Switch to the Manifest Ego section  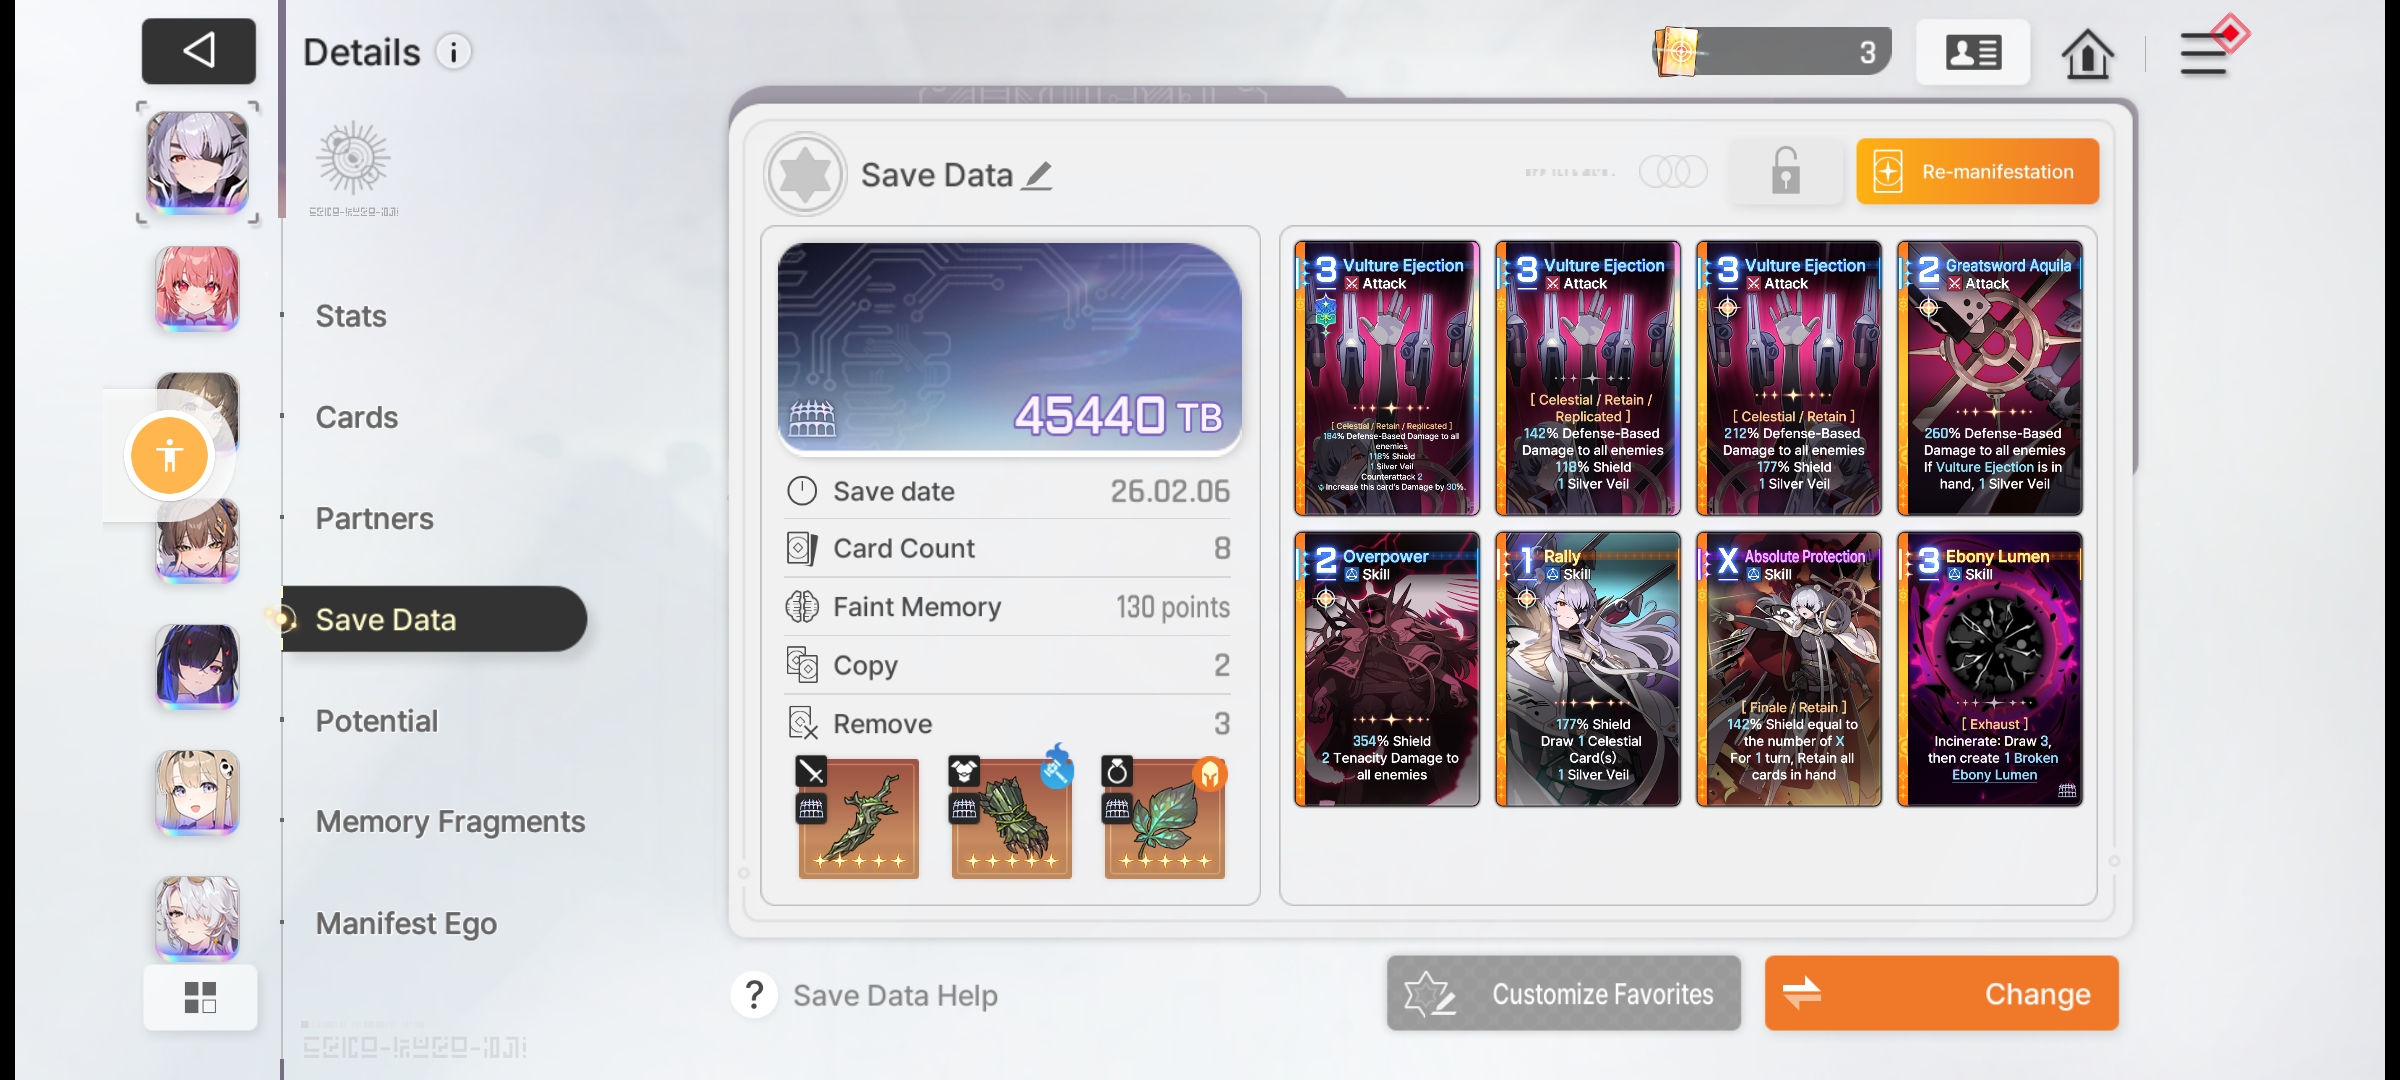coord(406,923)
